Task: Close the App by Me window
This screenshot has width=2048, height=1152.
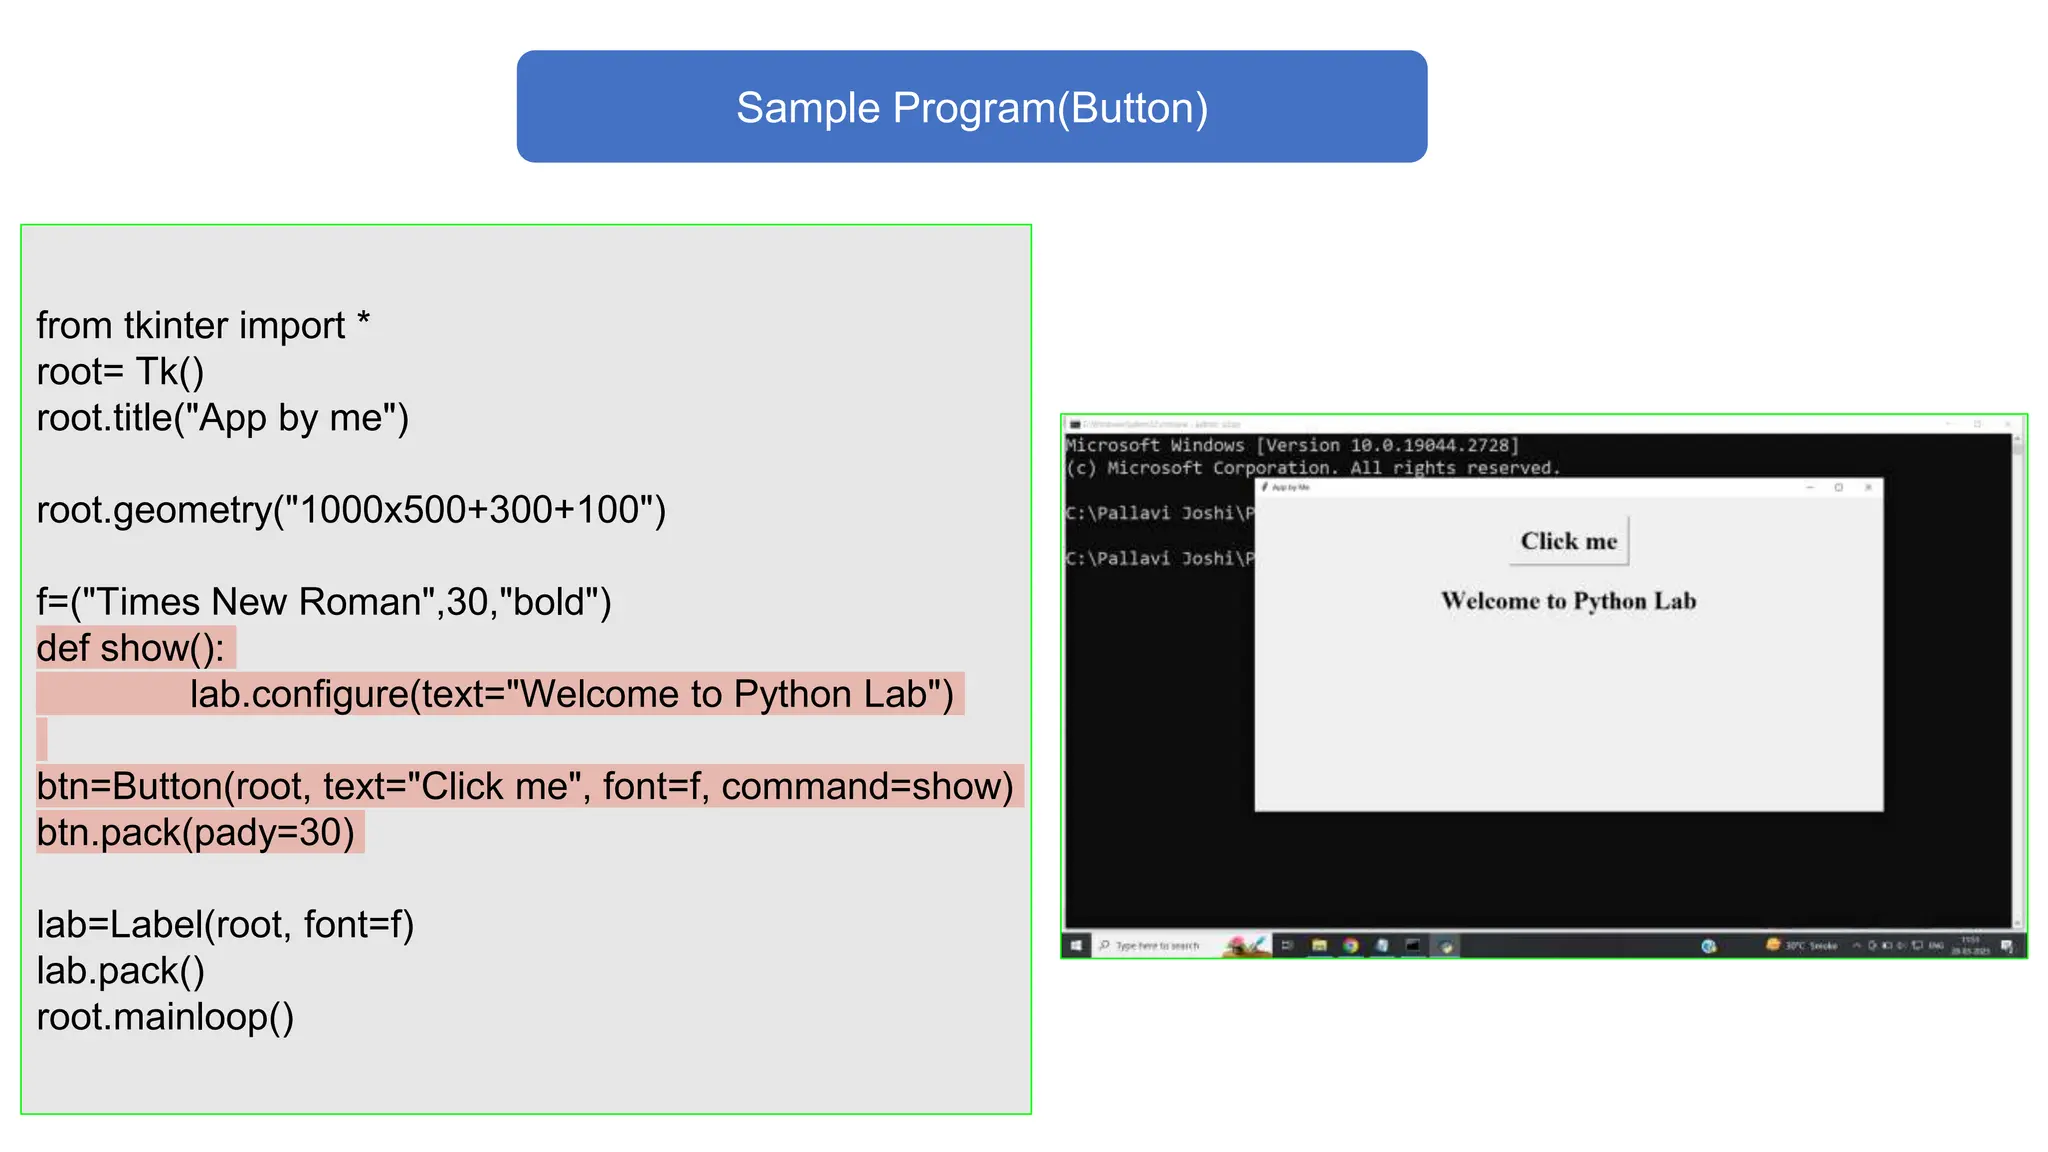Action: pyautogui.click(x=1868, y=487)
